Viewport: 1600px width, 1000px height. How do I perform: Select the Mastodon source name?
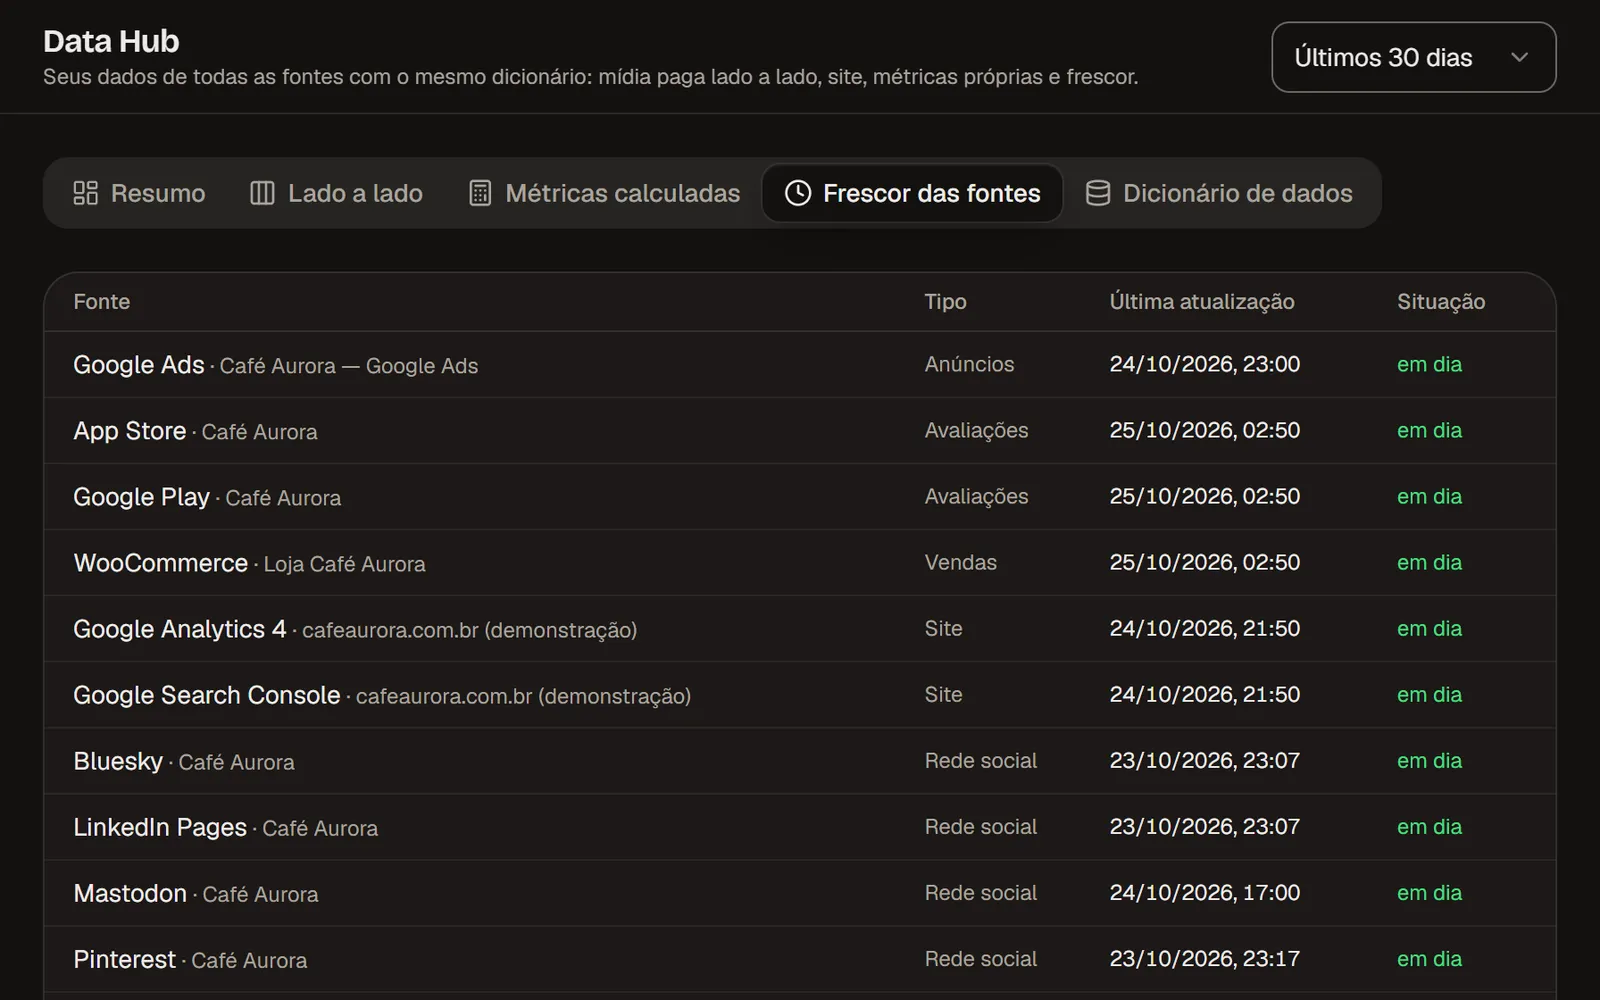(130, 893)
